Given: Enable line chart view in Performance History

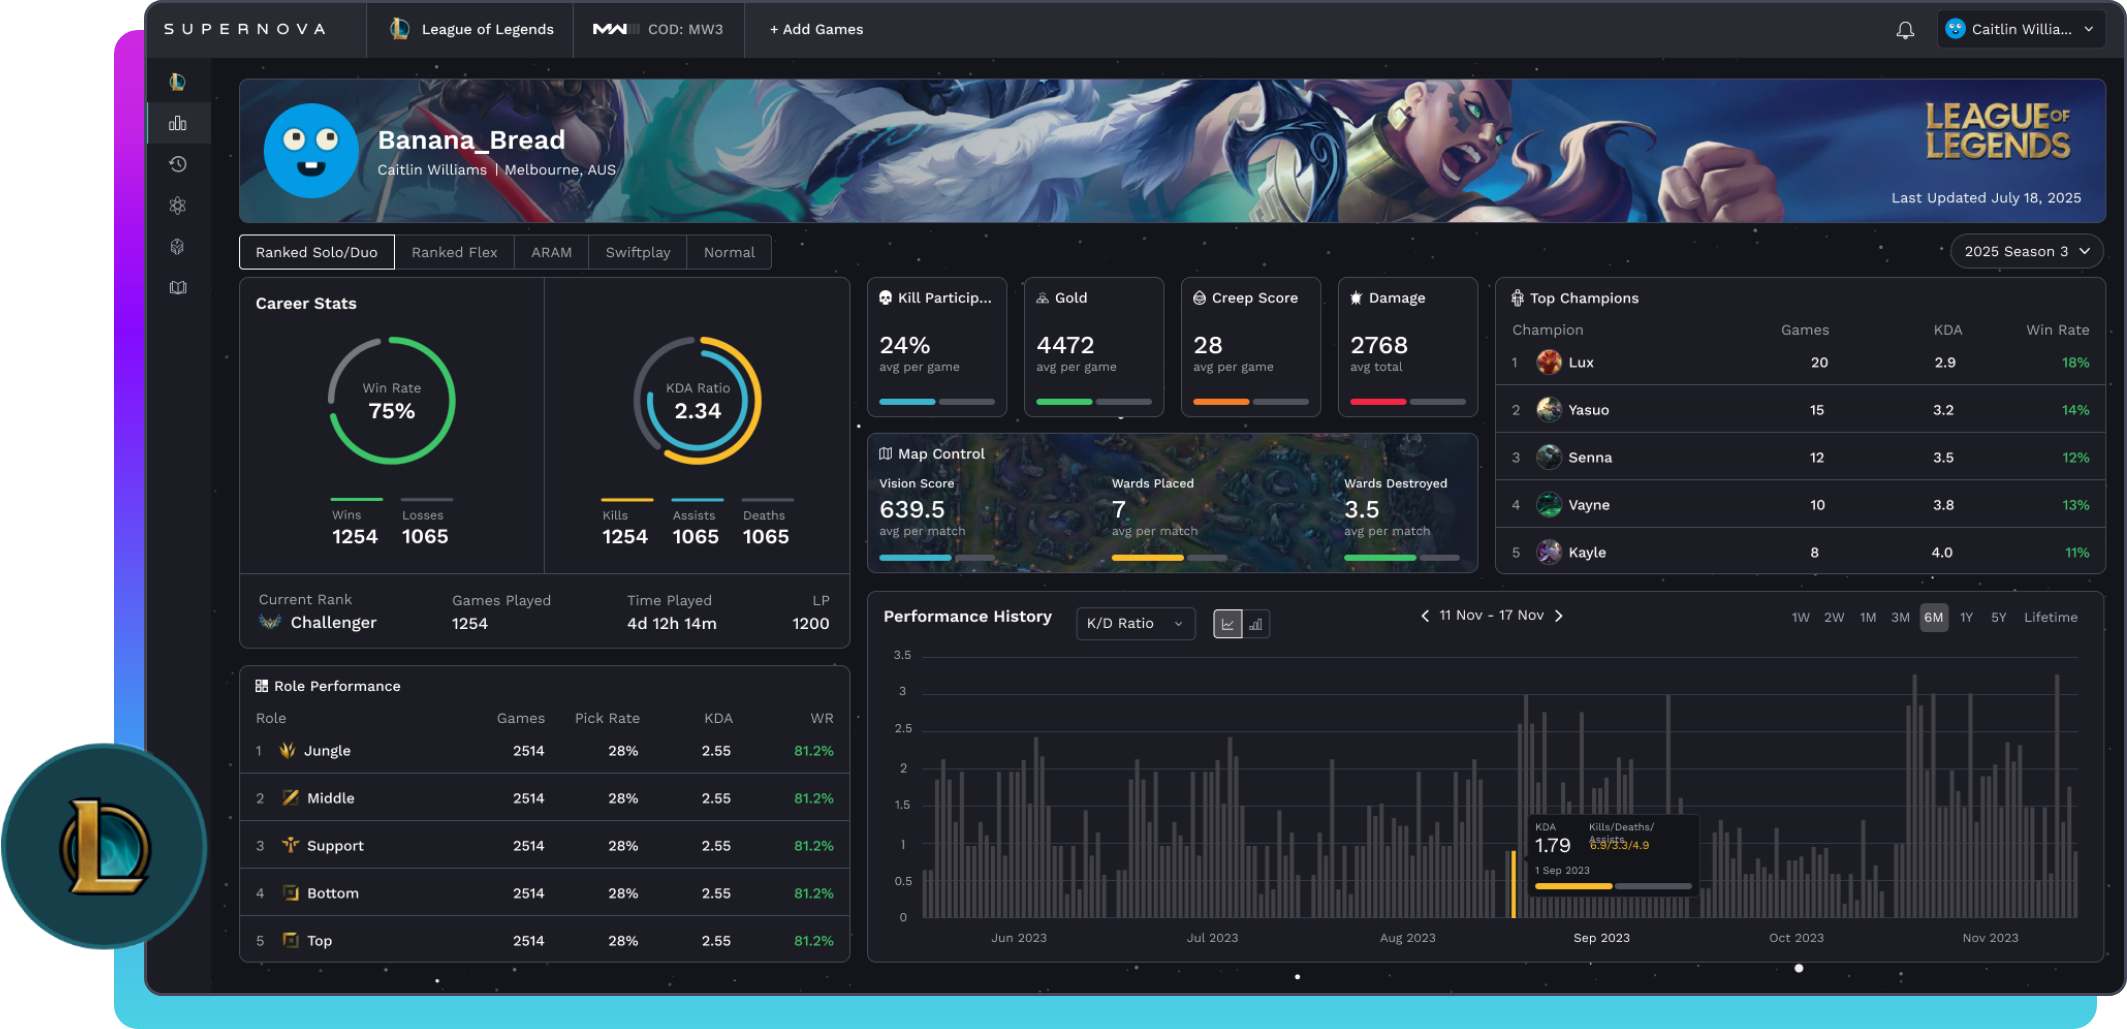Looking at the screenshot, I should pos(1228,623).
